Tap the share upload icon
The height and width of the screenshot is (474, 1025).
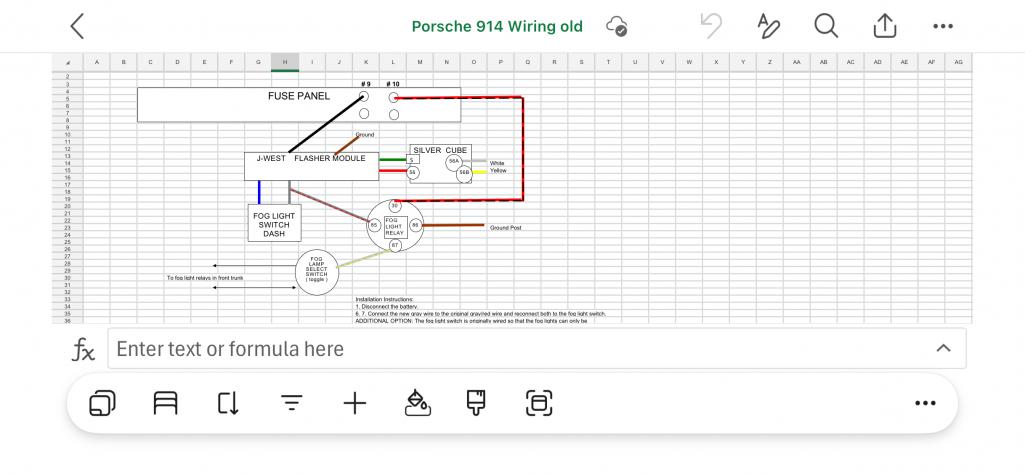coord(884,25)
